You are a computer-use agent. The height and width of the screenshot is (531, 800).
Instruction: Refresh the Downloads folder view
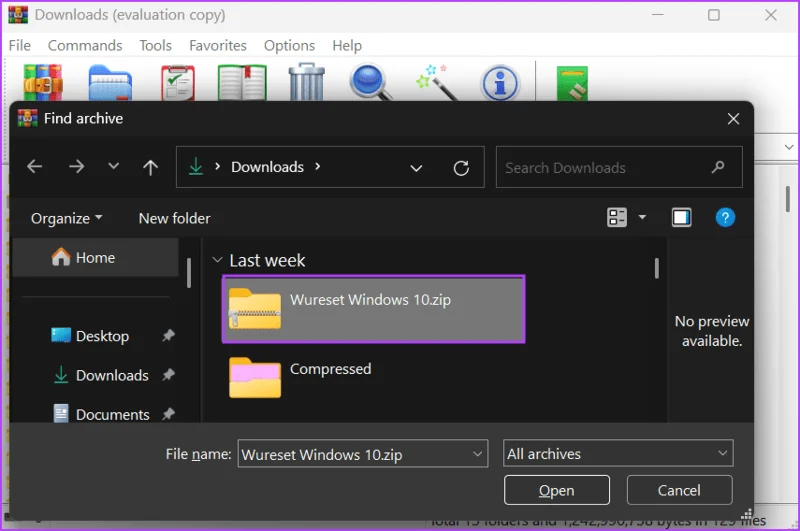pos(461,168)
